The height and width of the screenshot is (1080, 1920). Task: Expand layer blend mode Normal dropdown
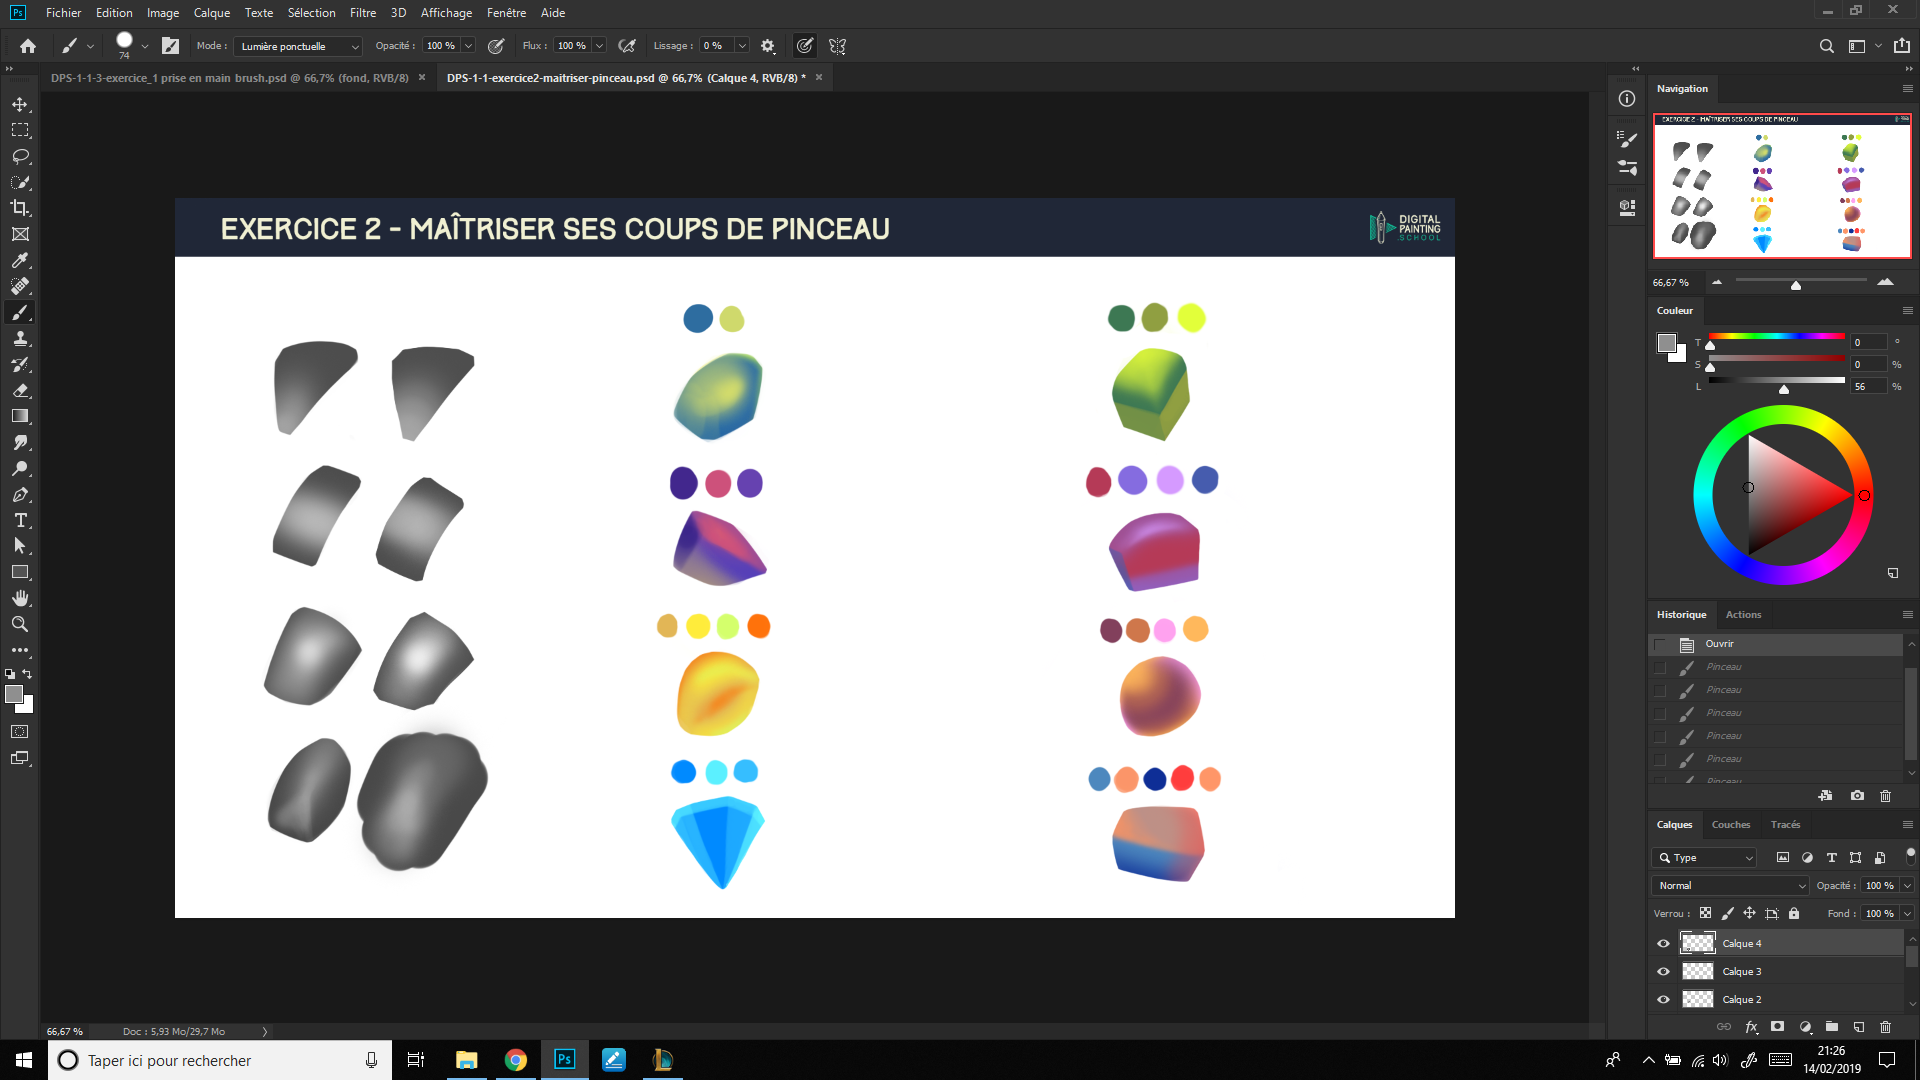[x=1731, y=885]
